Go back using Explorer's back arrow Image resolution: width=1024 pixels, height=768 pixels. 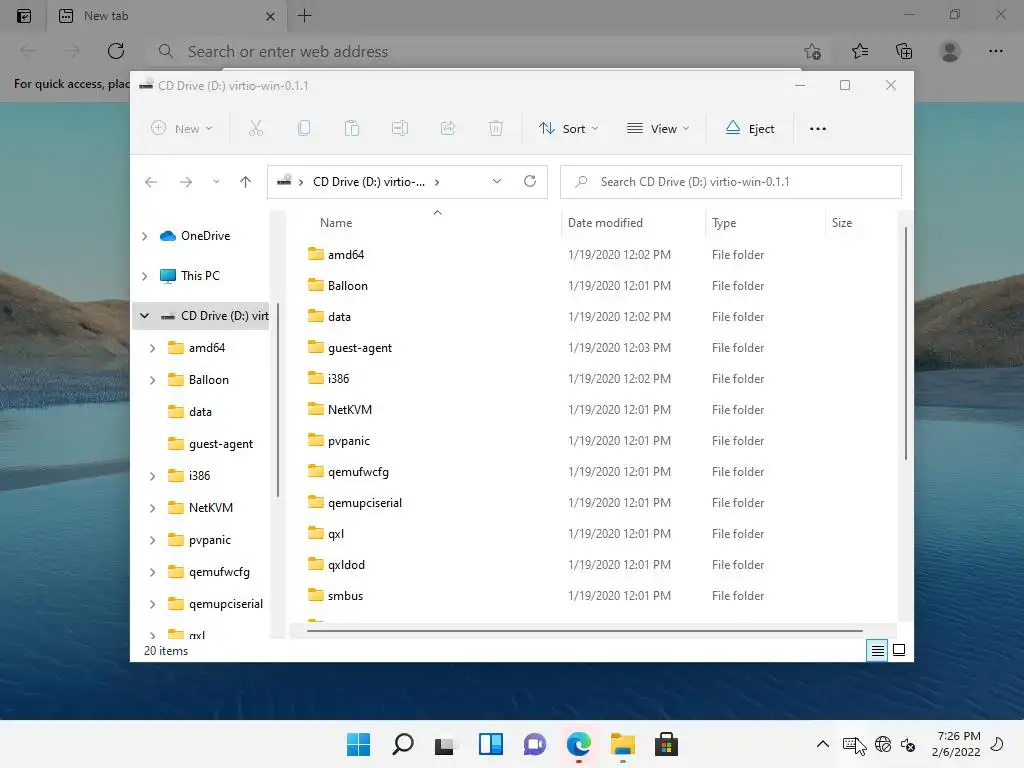tap(151, 182)
